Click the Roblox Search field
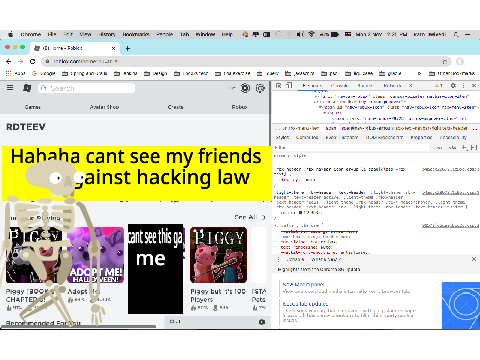480x360 pixels. [87, 88]
